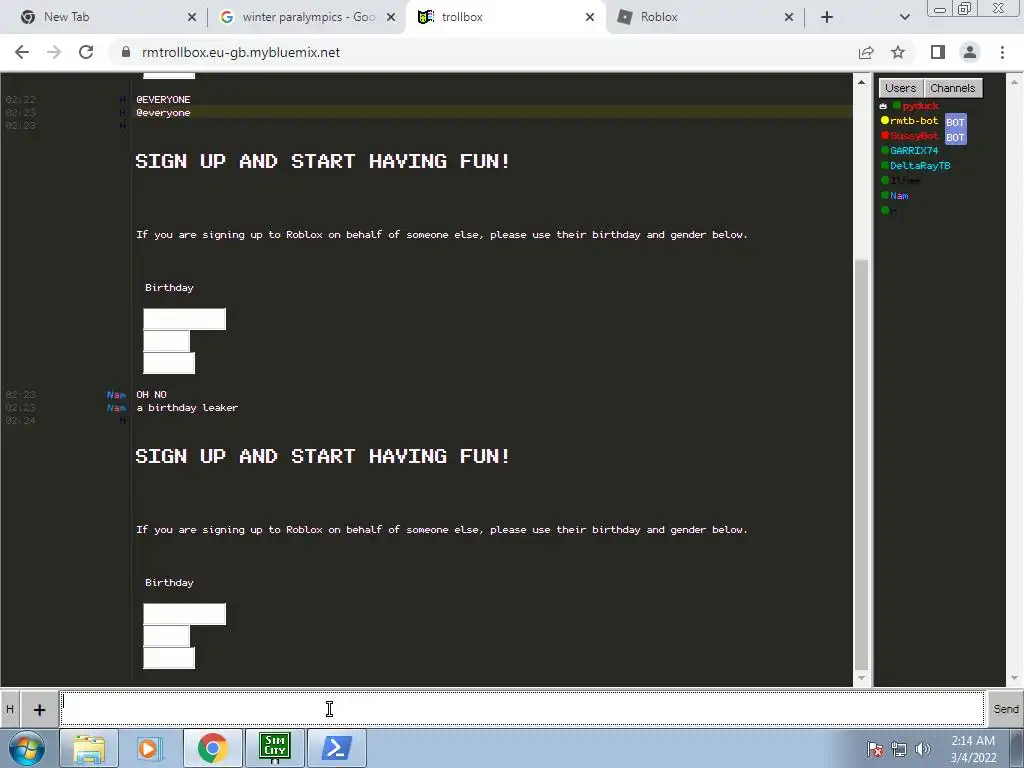Viewport: 1024px width, 768px height.
Task: Click first birthday box in upper form
Action: click(x=185, y=319)
